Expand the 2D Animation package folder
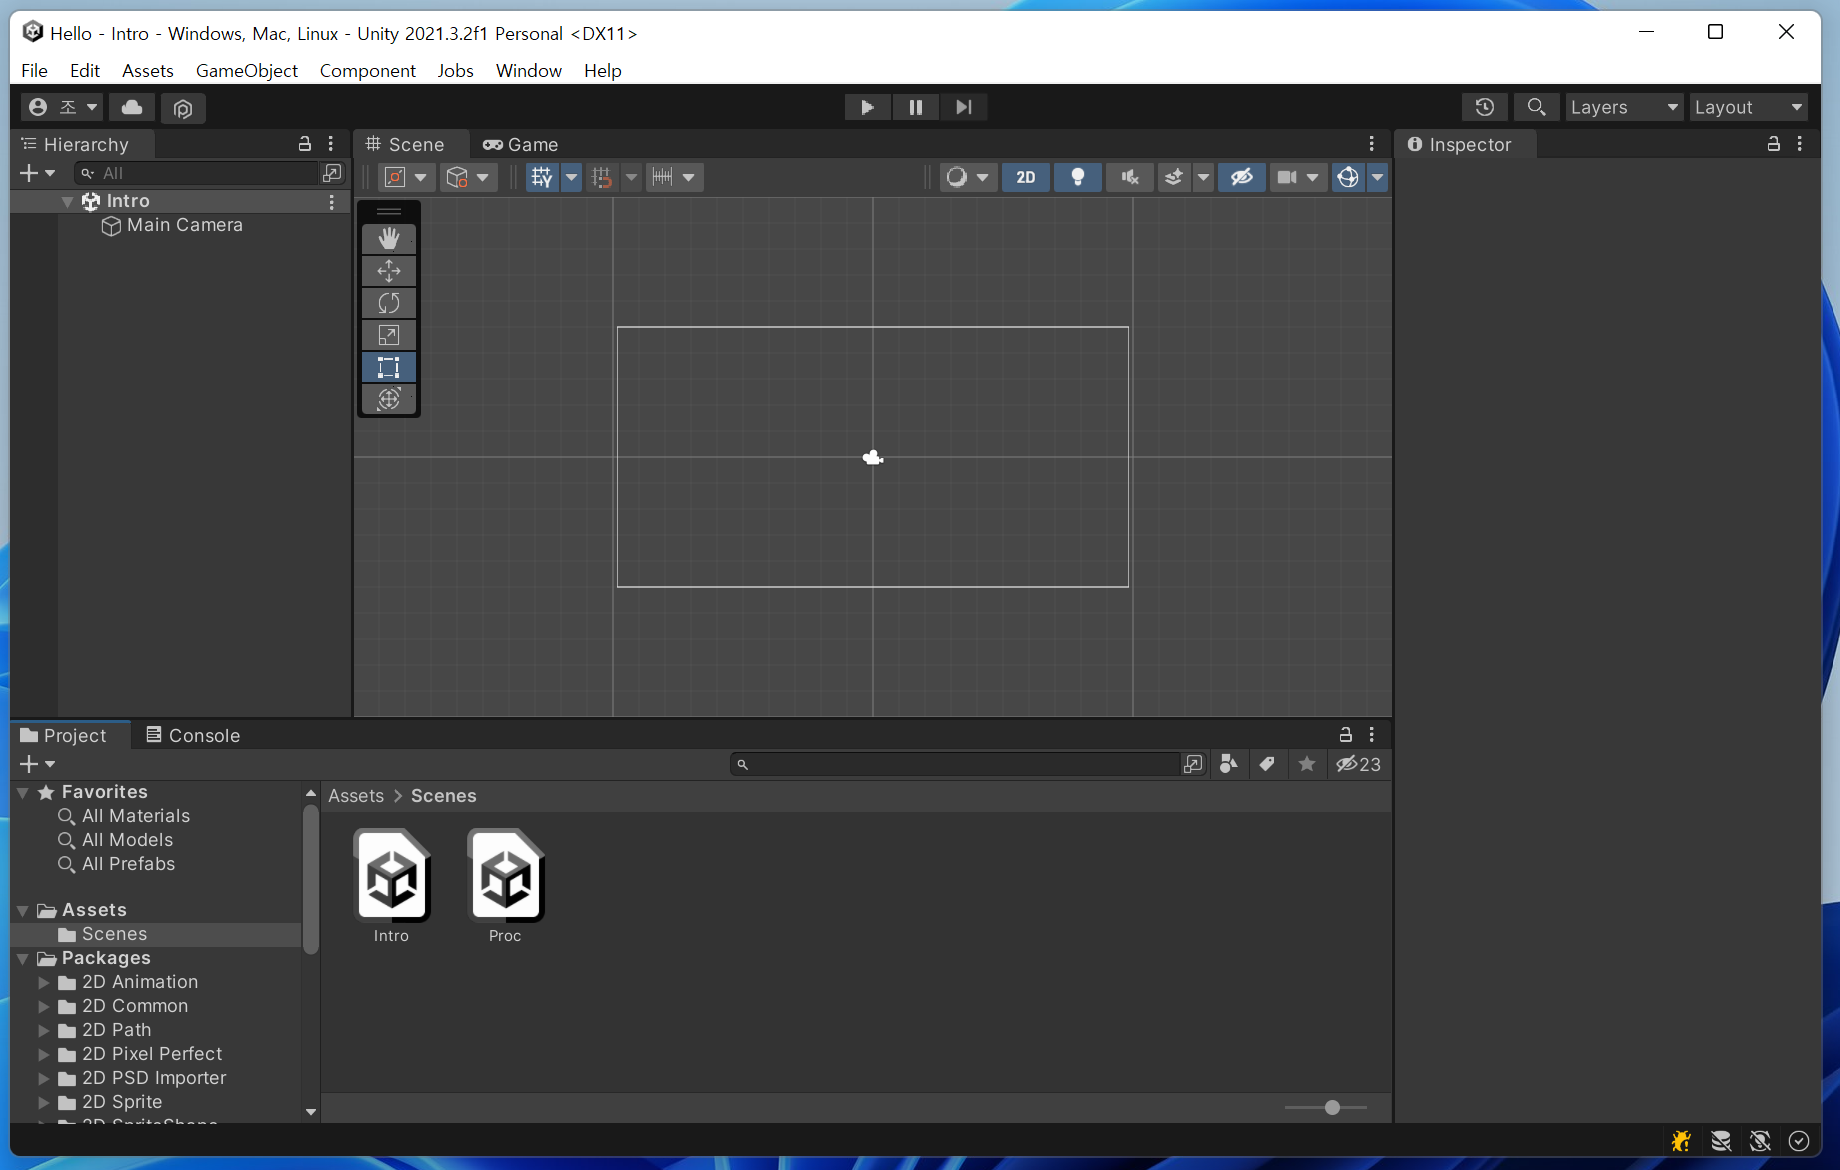Viewport: 1840px width, 1170px height. click(43, 982)
